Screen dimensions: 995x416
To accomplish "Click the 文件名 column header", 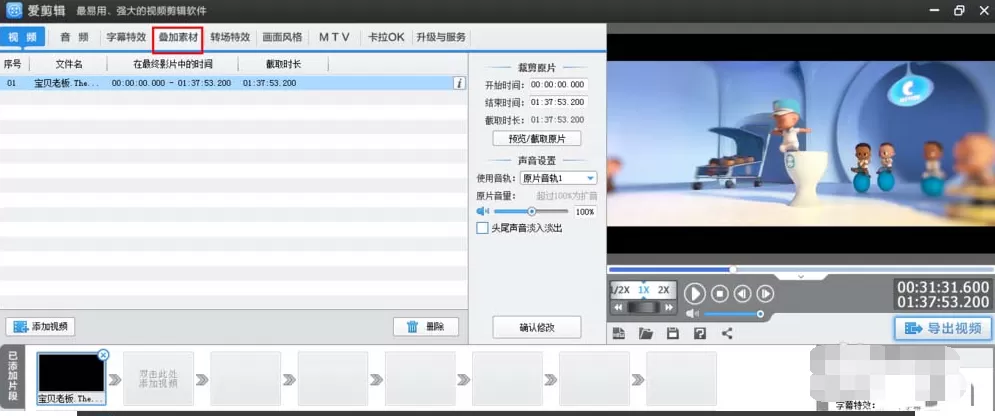I will coord(69,64).
